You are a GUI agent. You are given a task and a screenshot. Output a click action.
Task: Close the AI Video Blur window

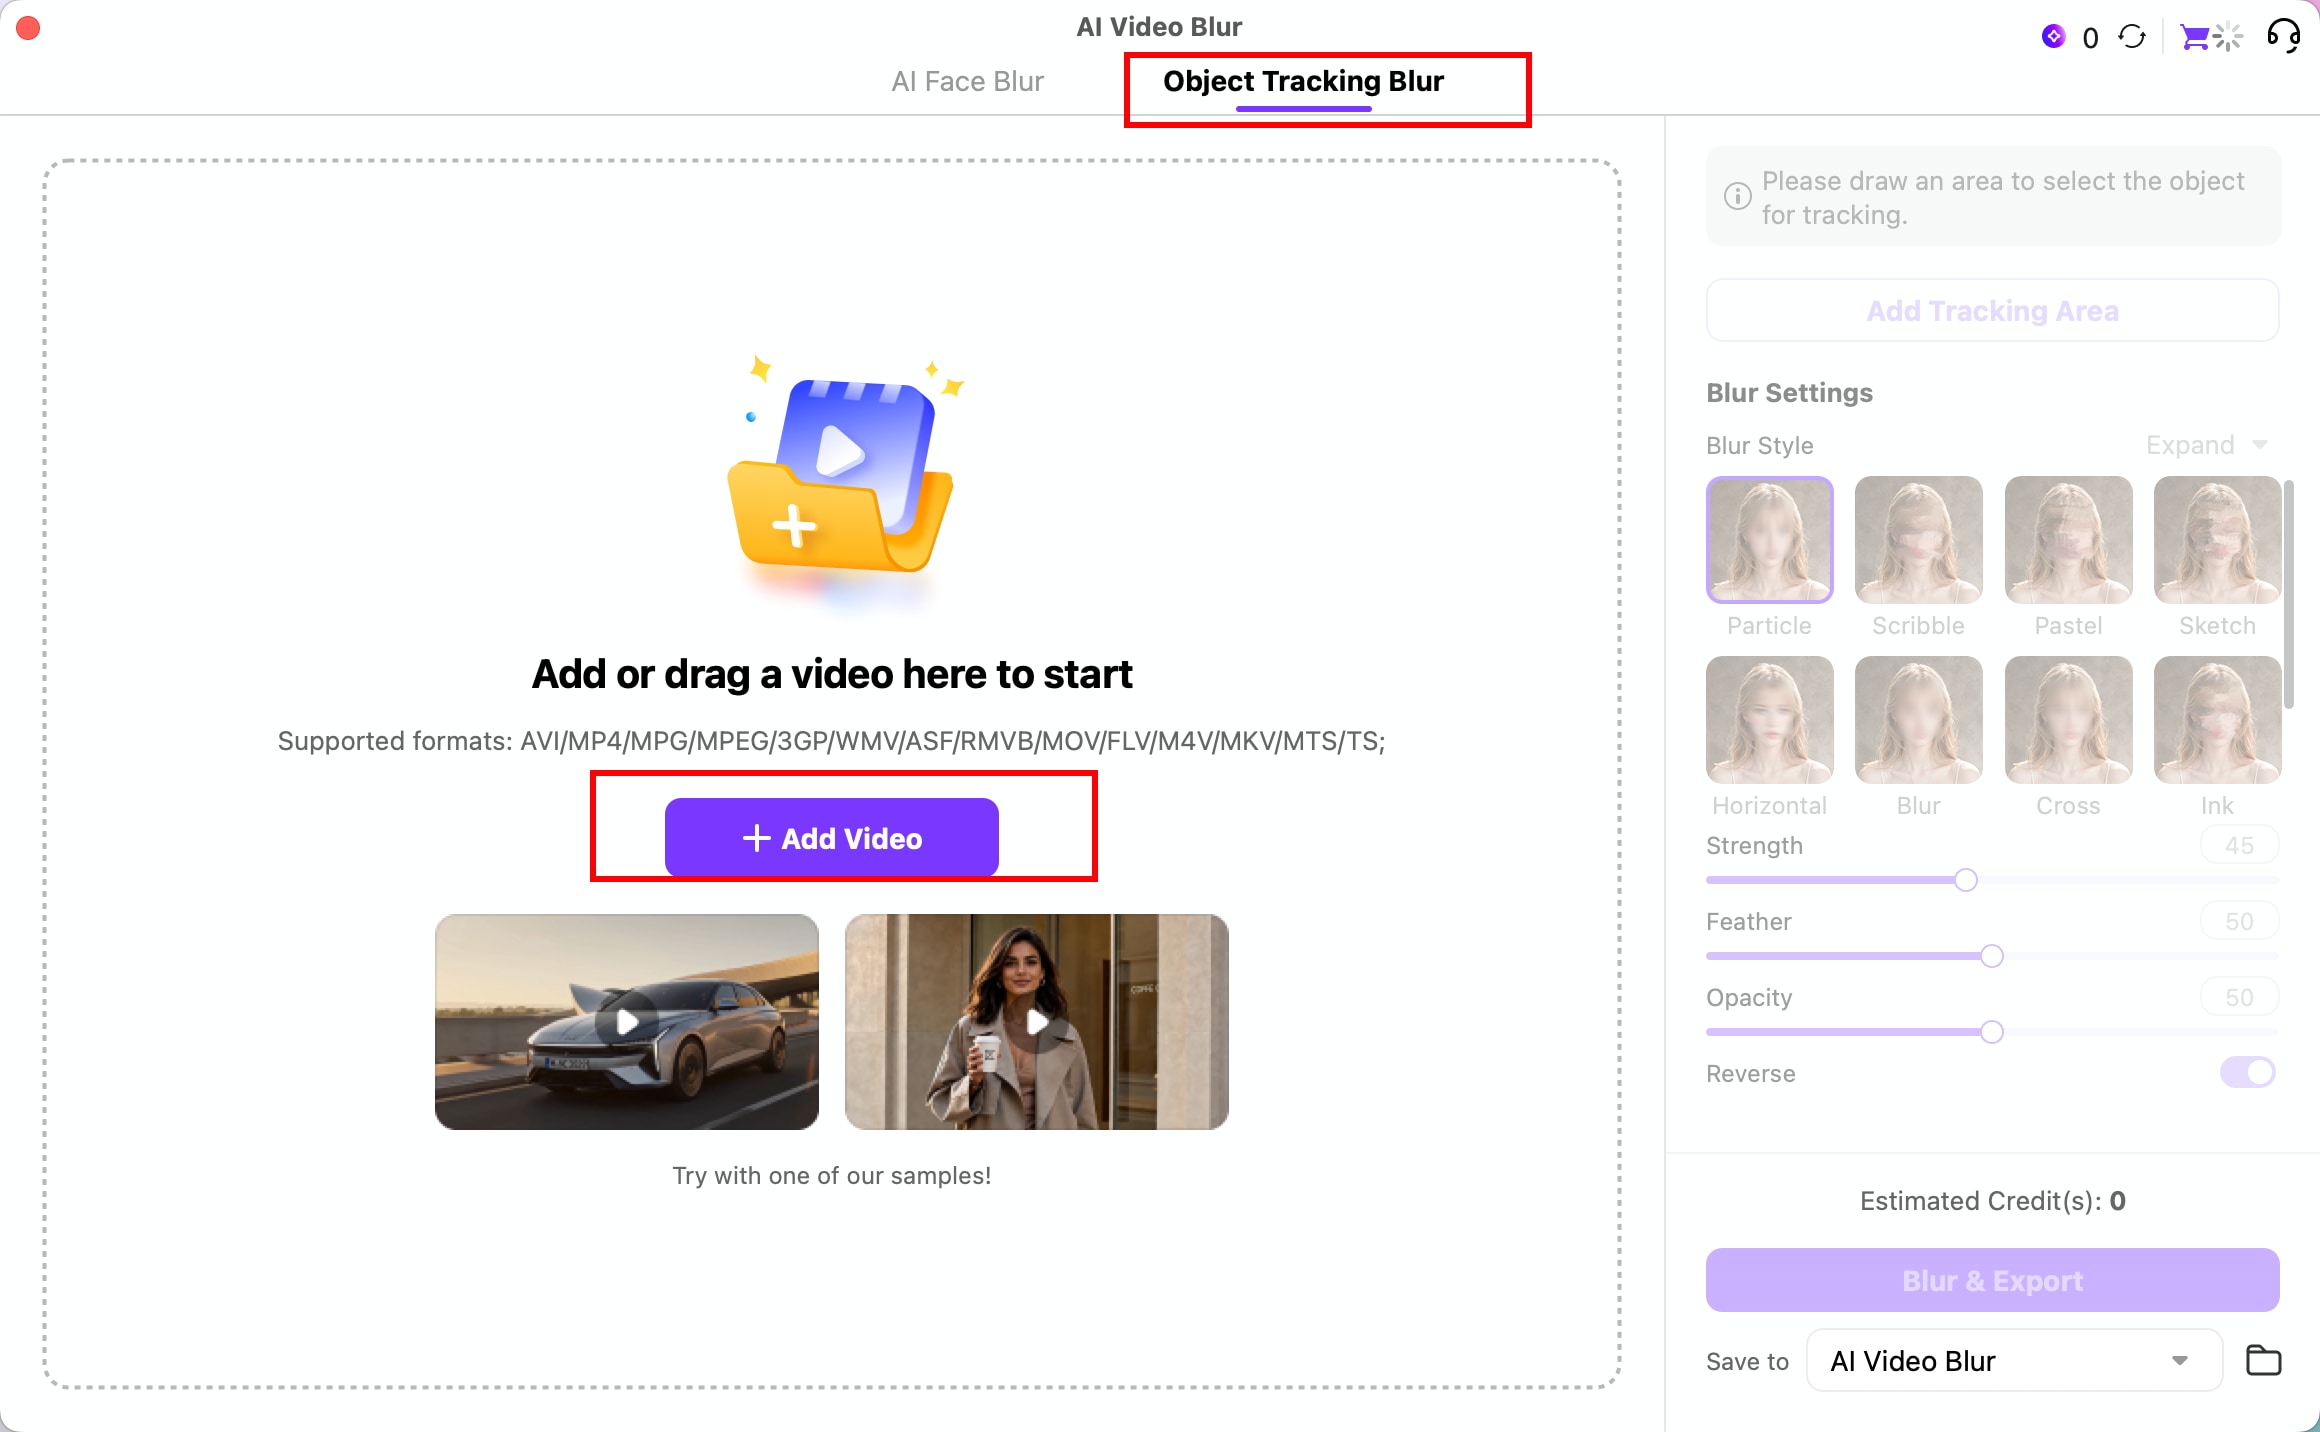[x=28, y=27]
